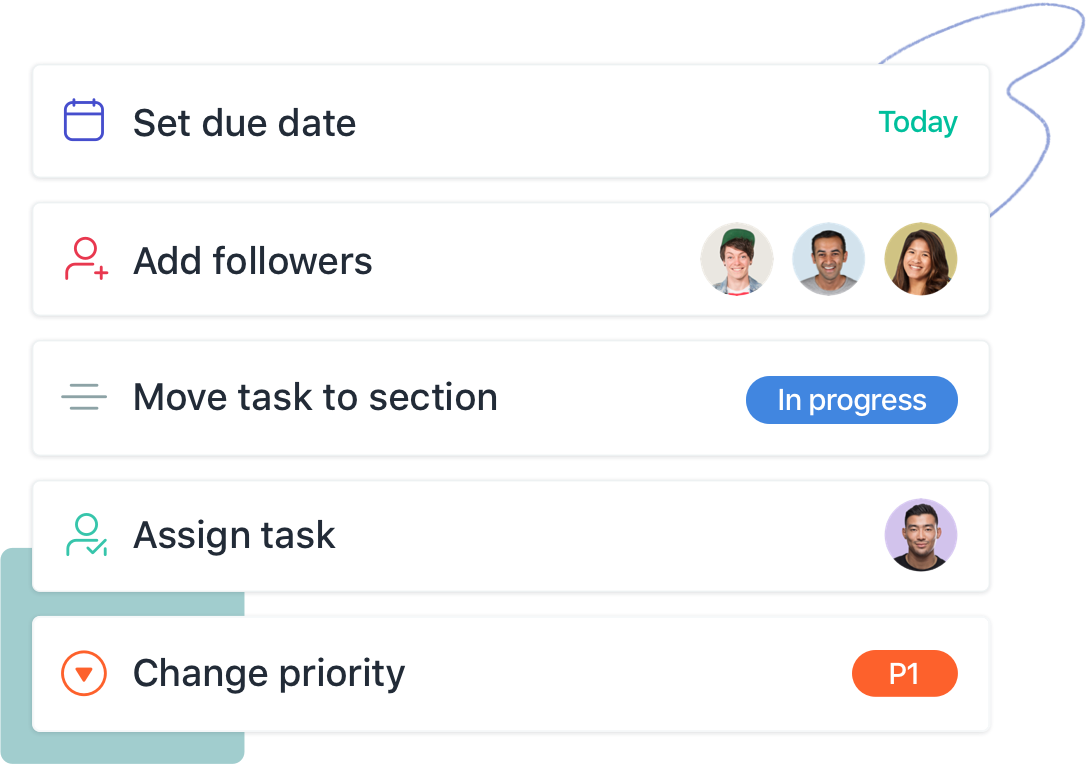The width and height of the screenshot is (1086, 764).
Task: Click the orange priority arrow circle icon
Action: (84, 673)
